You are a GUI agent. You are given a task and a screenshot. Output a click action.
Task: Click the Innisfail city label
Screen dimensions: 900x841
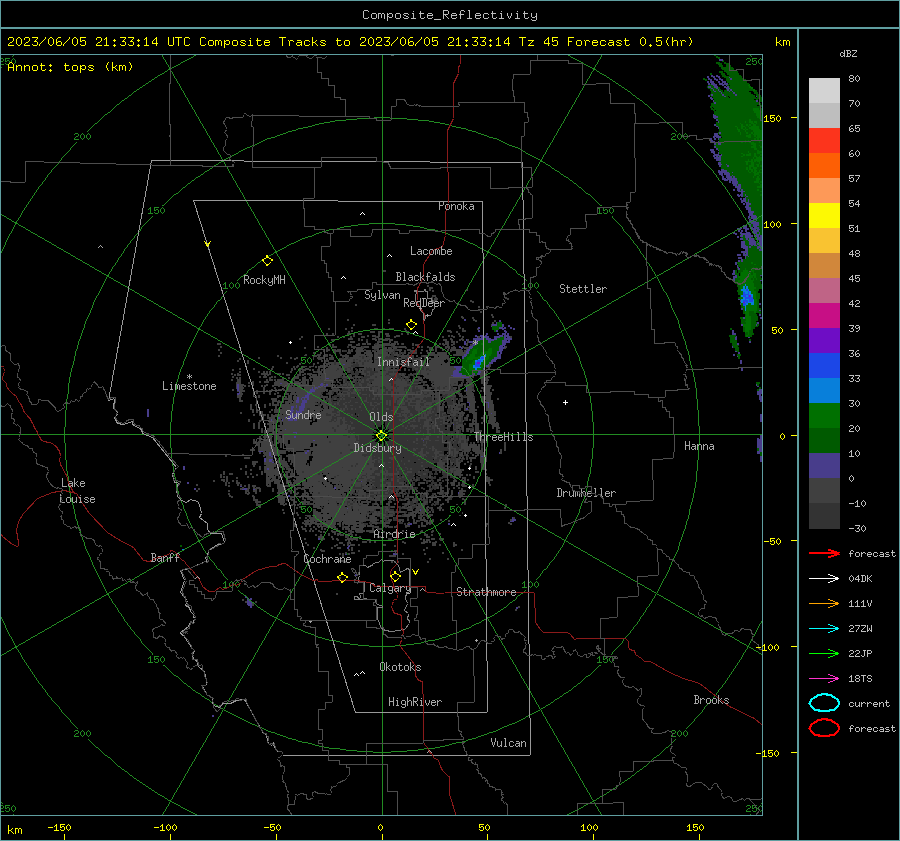click(x=403, y=362)
